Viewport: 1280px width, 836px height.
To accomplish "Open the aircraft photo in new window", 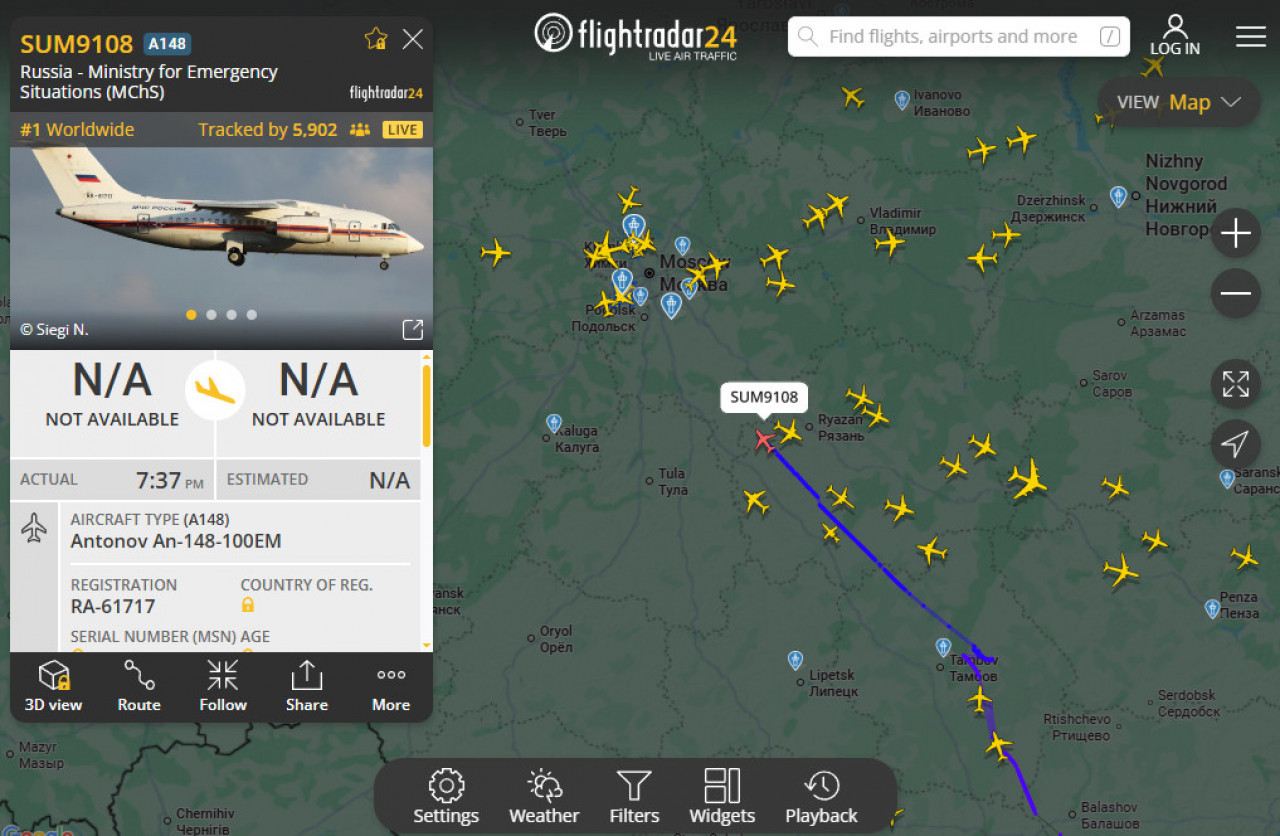I will tap(412, 329).
